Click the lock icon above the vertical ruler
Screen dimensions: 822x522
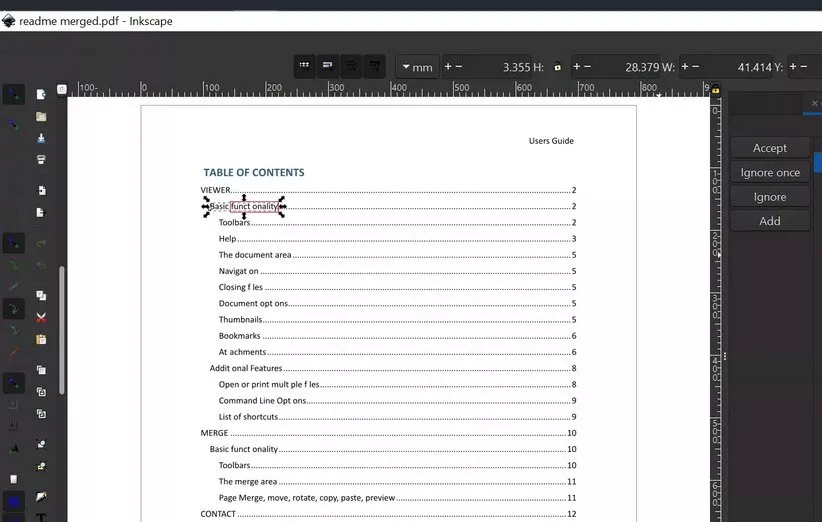pyautogui.click(x=715, y=89)
